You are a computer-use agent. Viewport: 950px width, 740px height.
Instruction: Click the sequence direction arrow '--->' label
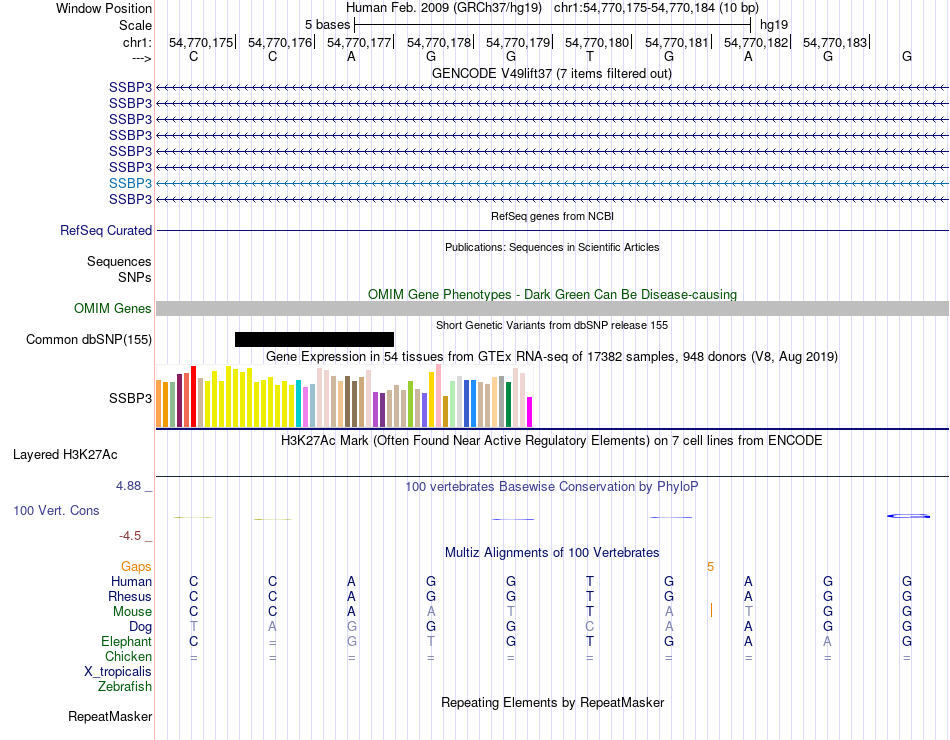(141, 58)
